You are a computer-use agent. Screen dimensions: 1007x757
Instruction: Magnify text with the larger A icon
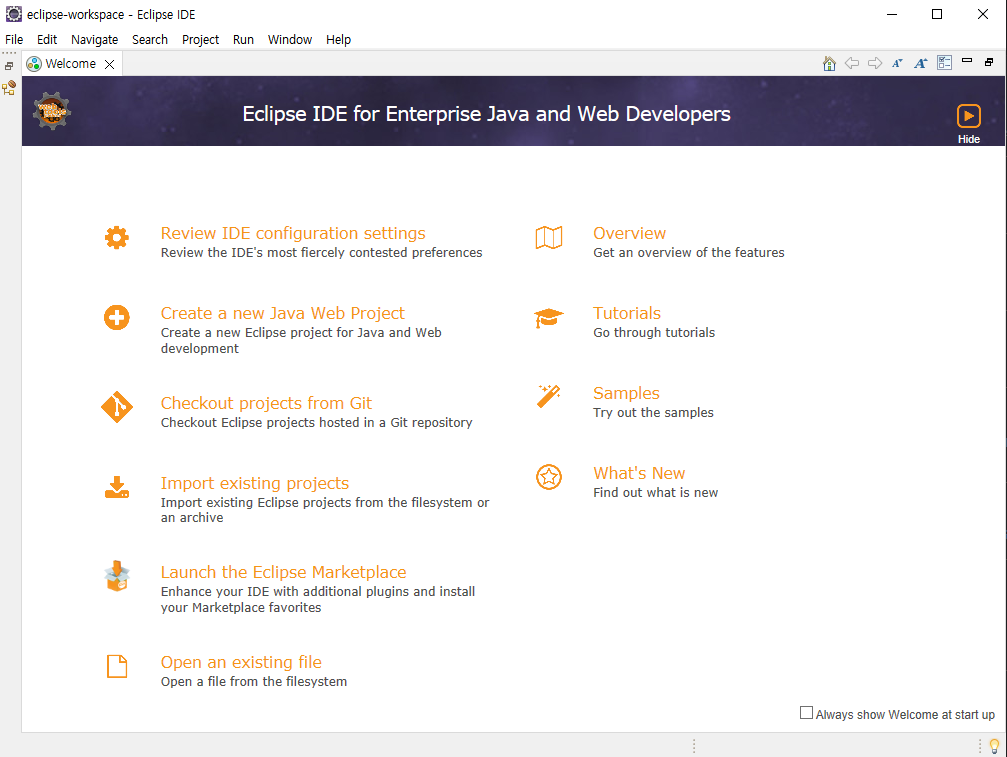(921, 64)
